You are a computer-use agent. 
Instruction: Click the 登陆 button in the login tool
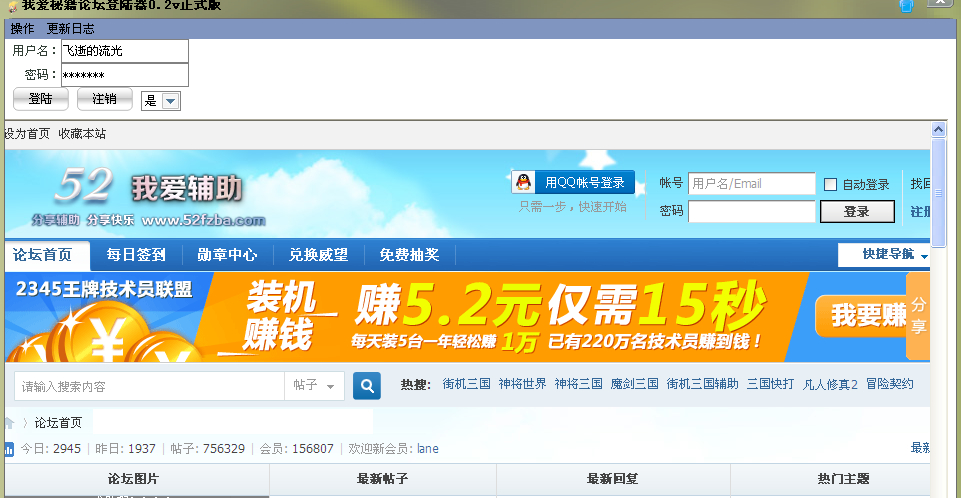[x=40, y=99]
